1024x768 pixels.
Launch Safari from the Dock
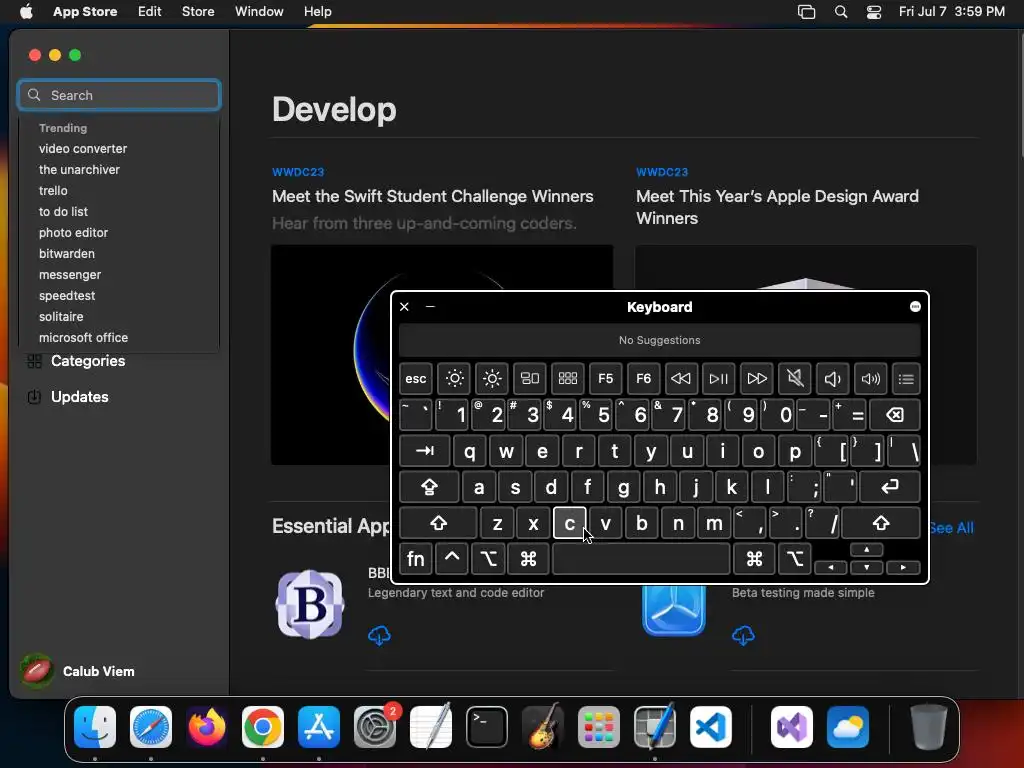coord(151,727)
